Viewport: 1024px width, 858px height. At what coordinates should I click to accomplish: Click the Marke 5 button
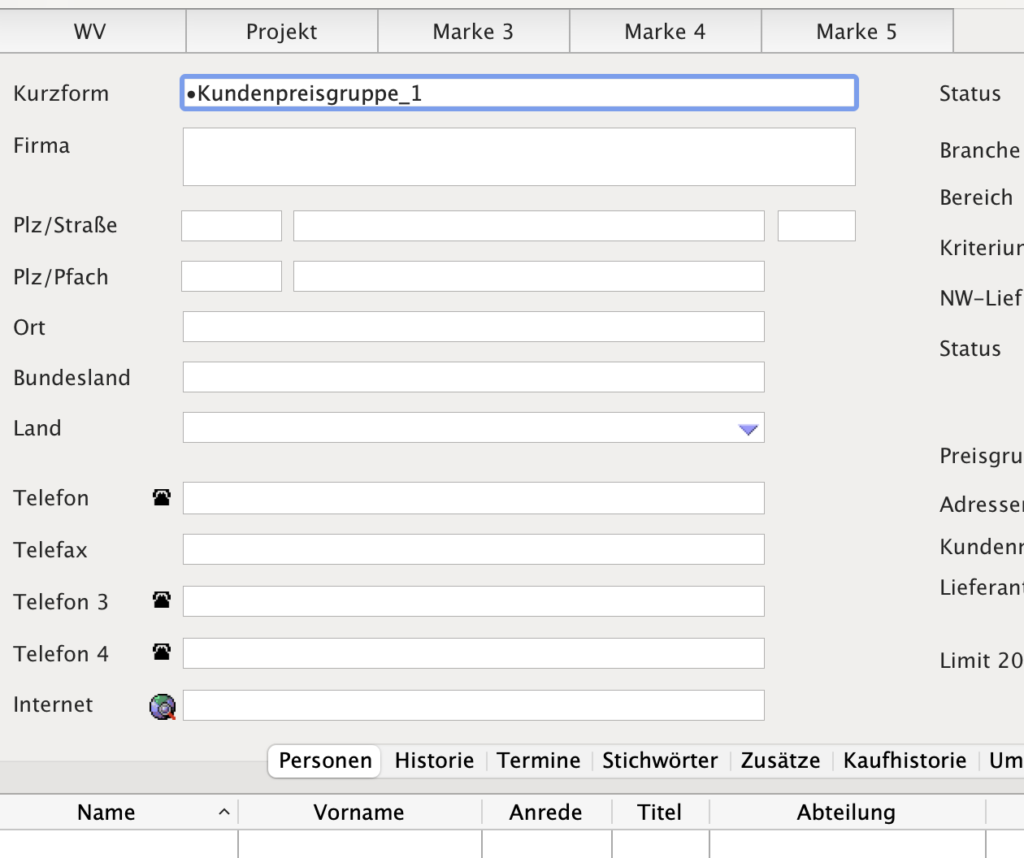coord(856,32)
